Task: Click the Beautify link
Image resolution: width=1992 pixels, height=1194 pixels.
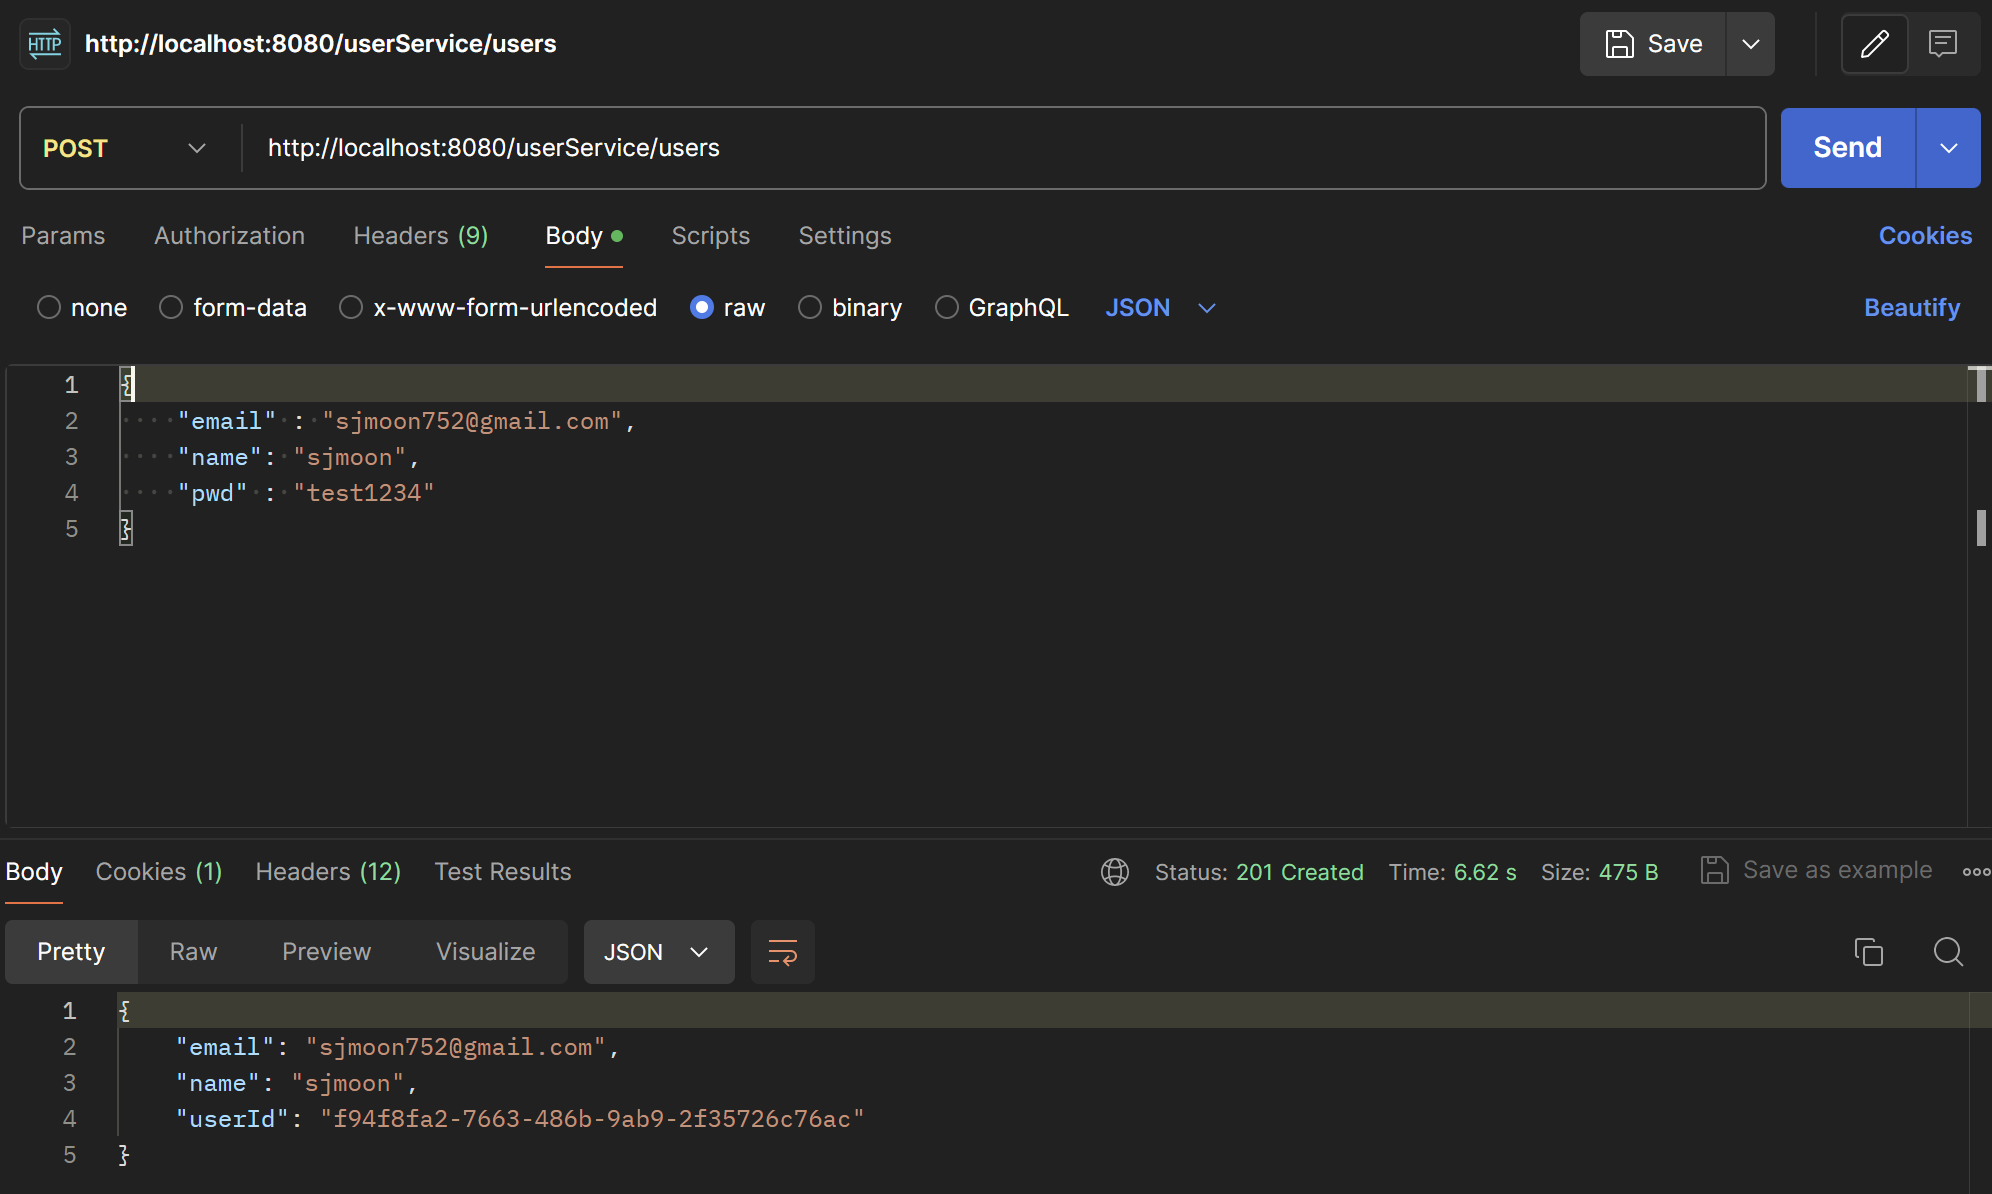Action: point(1911,308)
